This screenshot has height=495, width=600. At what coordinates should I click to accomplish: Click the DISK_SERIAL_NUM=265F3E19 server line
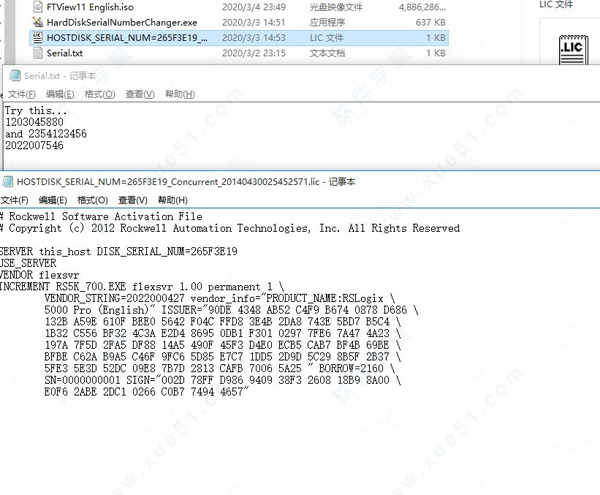119,251
